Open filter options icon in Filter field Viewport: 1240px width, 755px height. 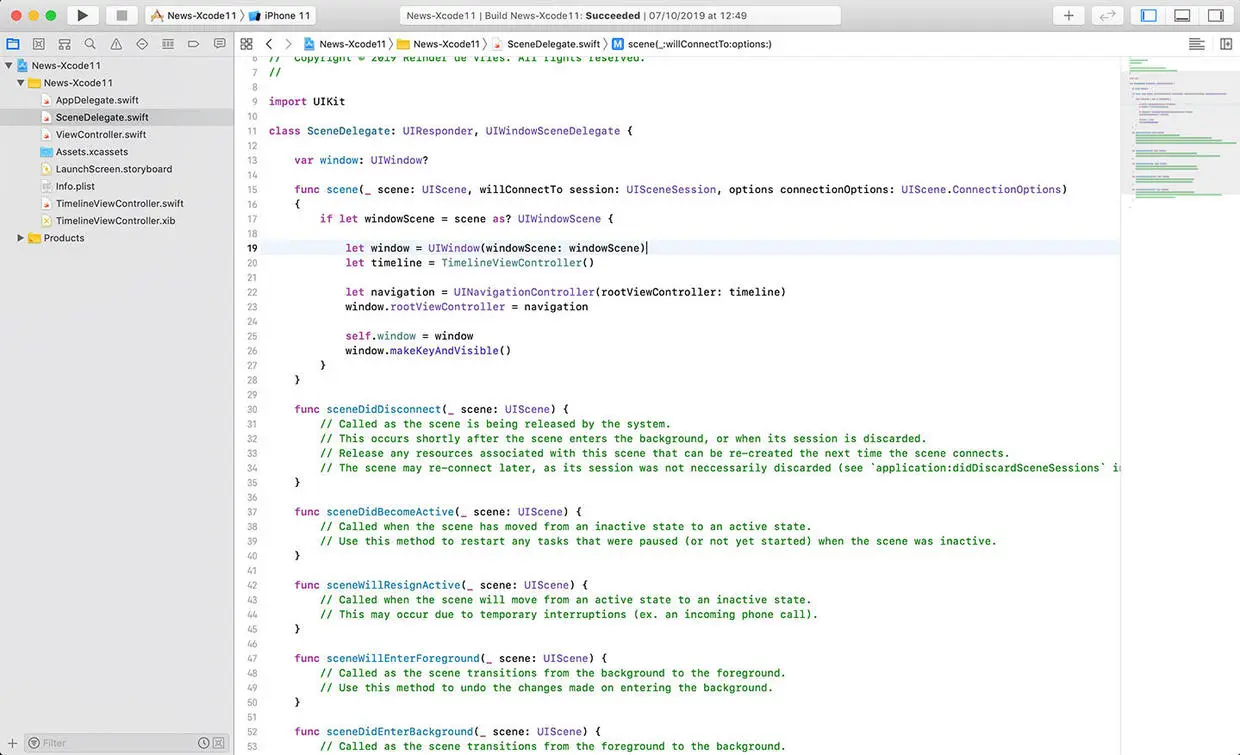coord(34,743)
